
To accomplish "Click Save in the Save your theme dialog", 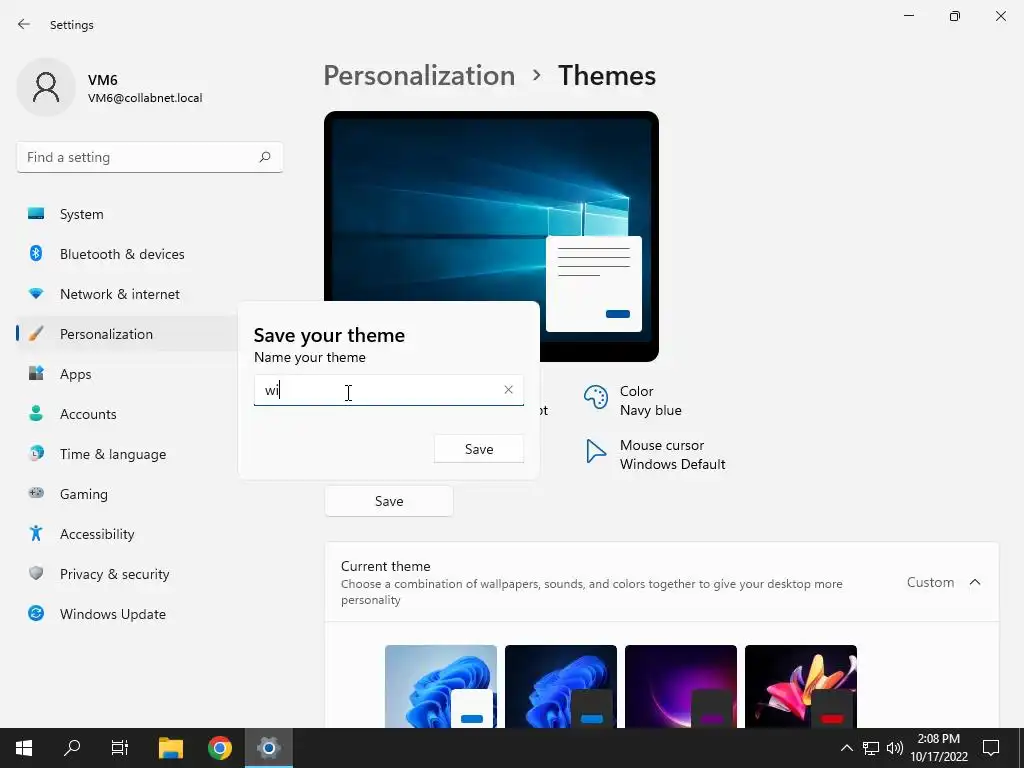I will coord(479,449).
